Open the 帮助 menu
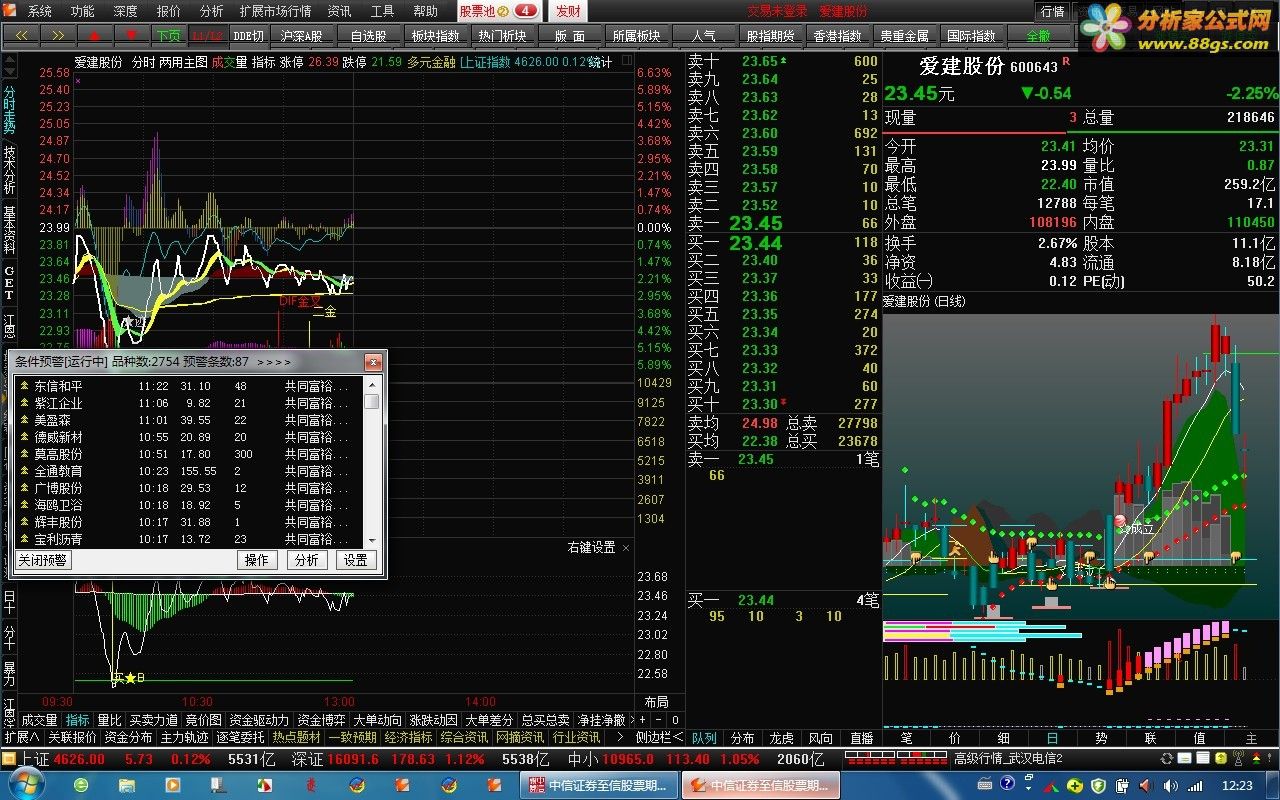Viewport: 1280px width, 800px height. (x=425, y=11)
